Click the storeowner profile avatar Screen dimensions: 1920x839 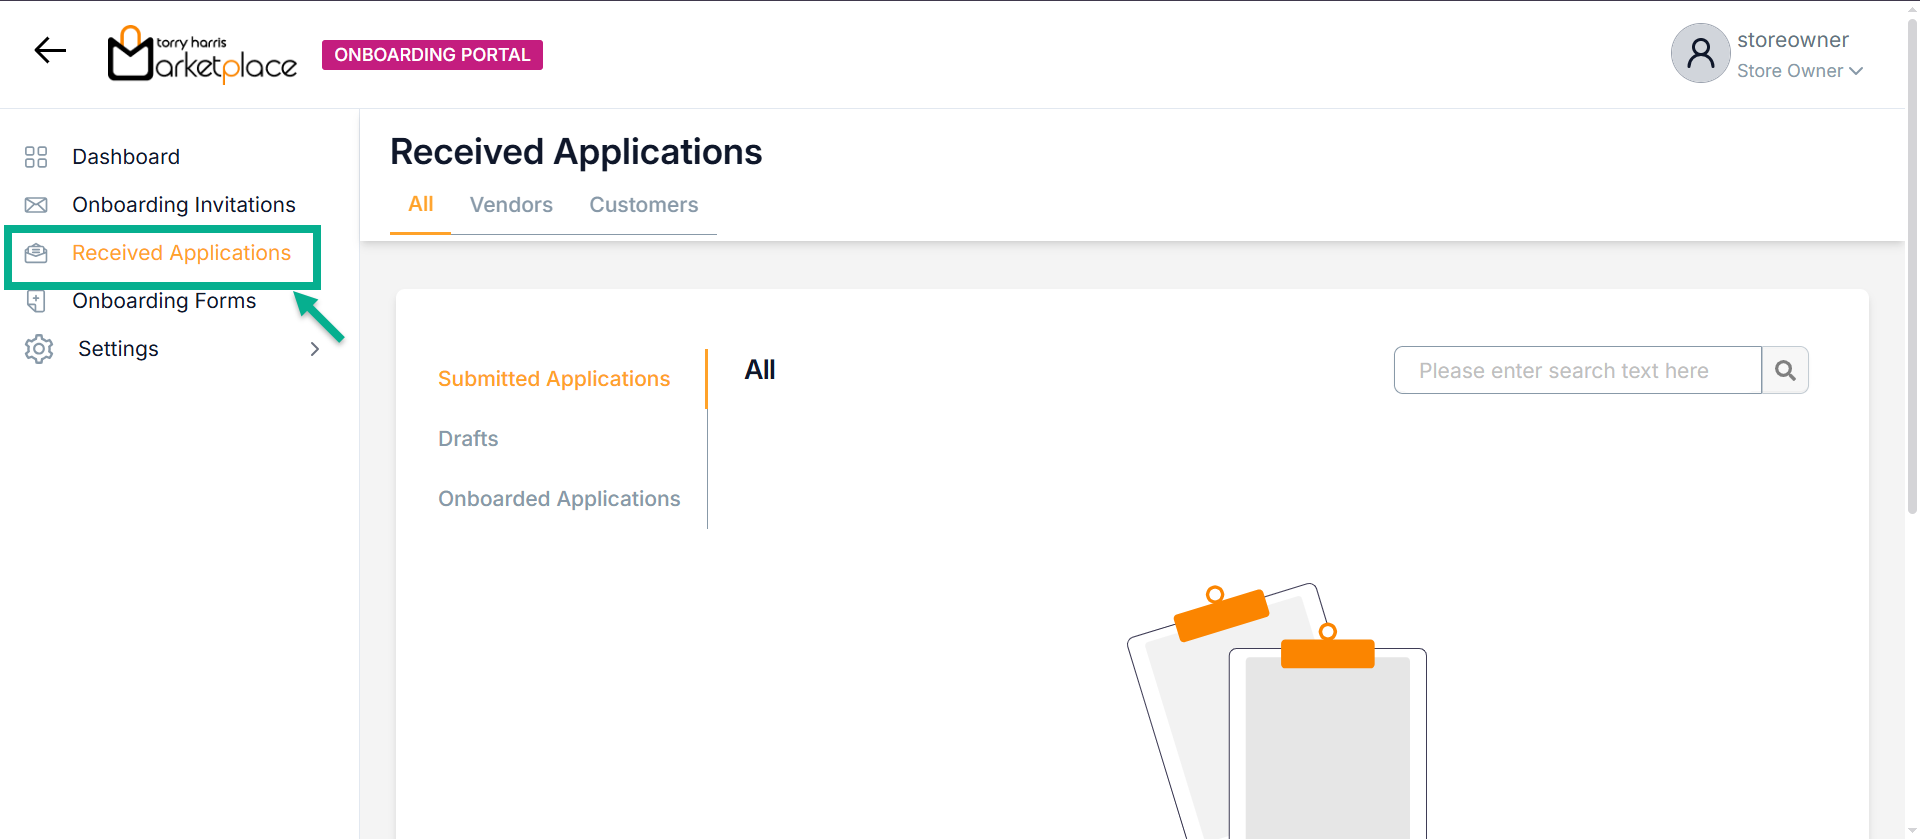[1700, 53]
